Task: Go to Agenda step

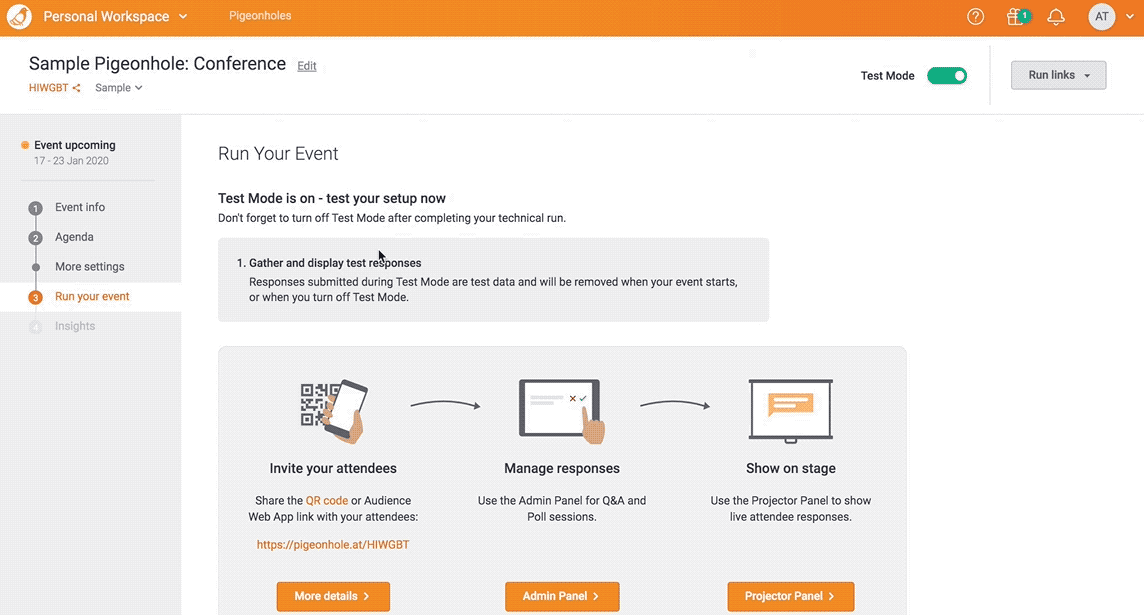Action: [74, 237]
